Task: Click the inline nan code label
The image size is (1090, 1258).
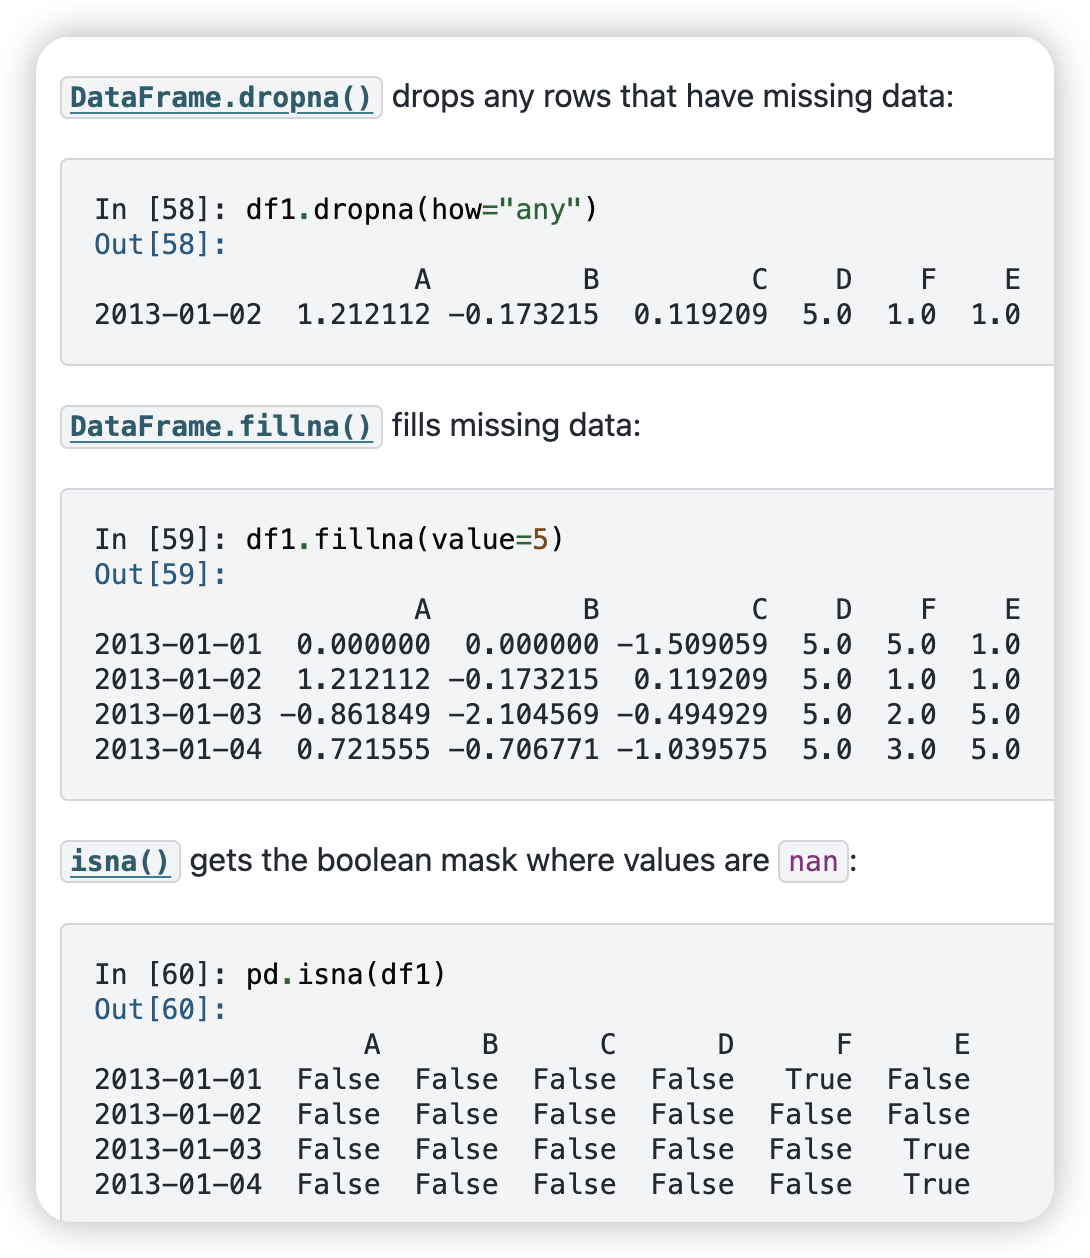Action: coord(813,861)
